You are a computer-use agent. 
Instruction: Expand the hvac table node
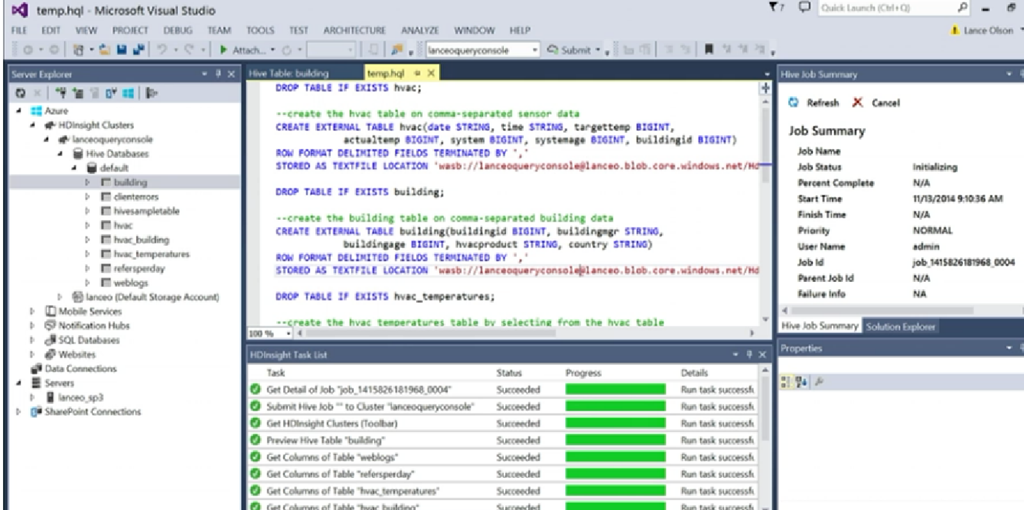coord(87,226)
